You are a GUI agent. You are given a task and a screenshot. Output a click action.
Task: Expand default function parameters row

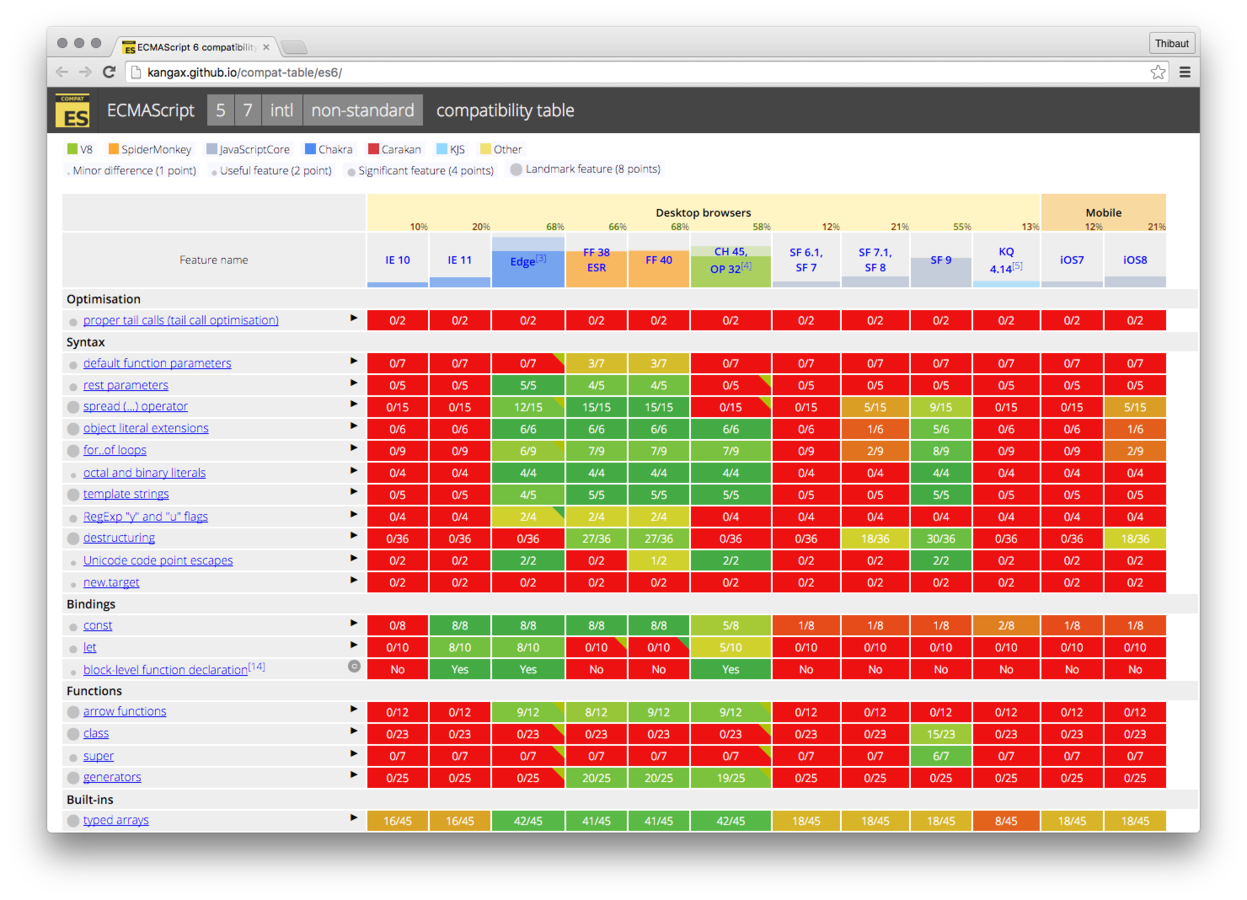point(354,362)
